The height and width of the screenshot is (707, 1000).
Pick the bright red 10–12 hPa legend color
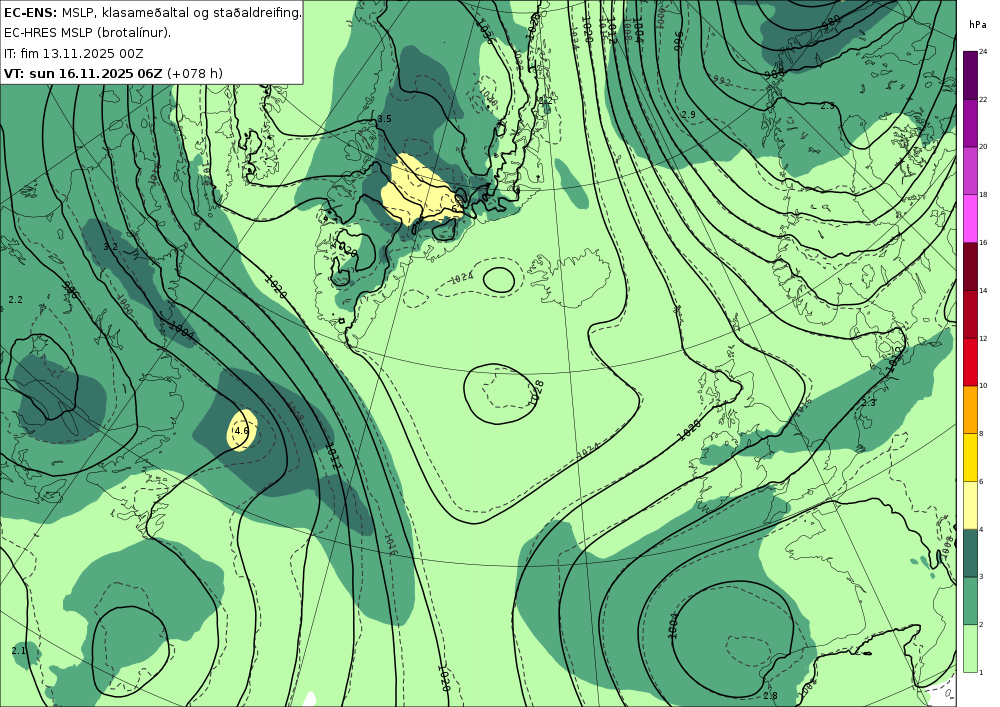pyautogui.click(x=970, y=361)
